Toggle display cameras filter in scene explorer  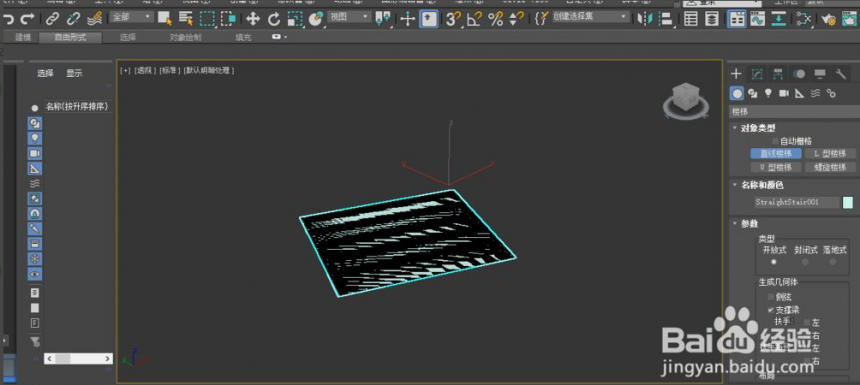[35, 154]
